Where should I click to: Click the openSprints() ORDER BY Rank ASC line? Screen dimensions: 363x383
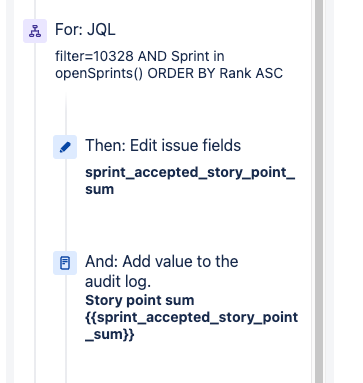[169, 73]
